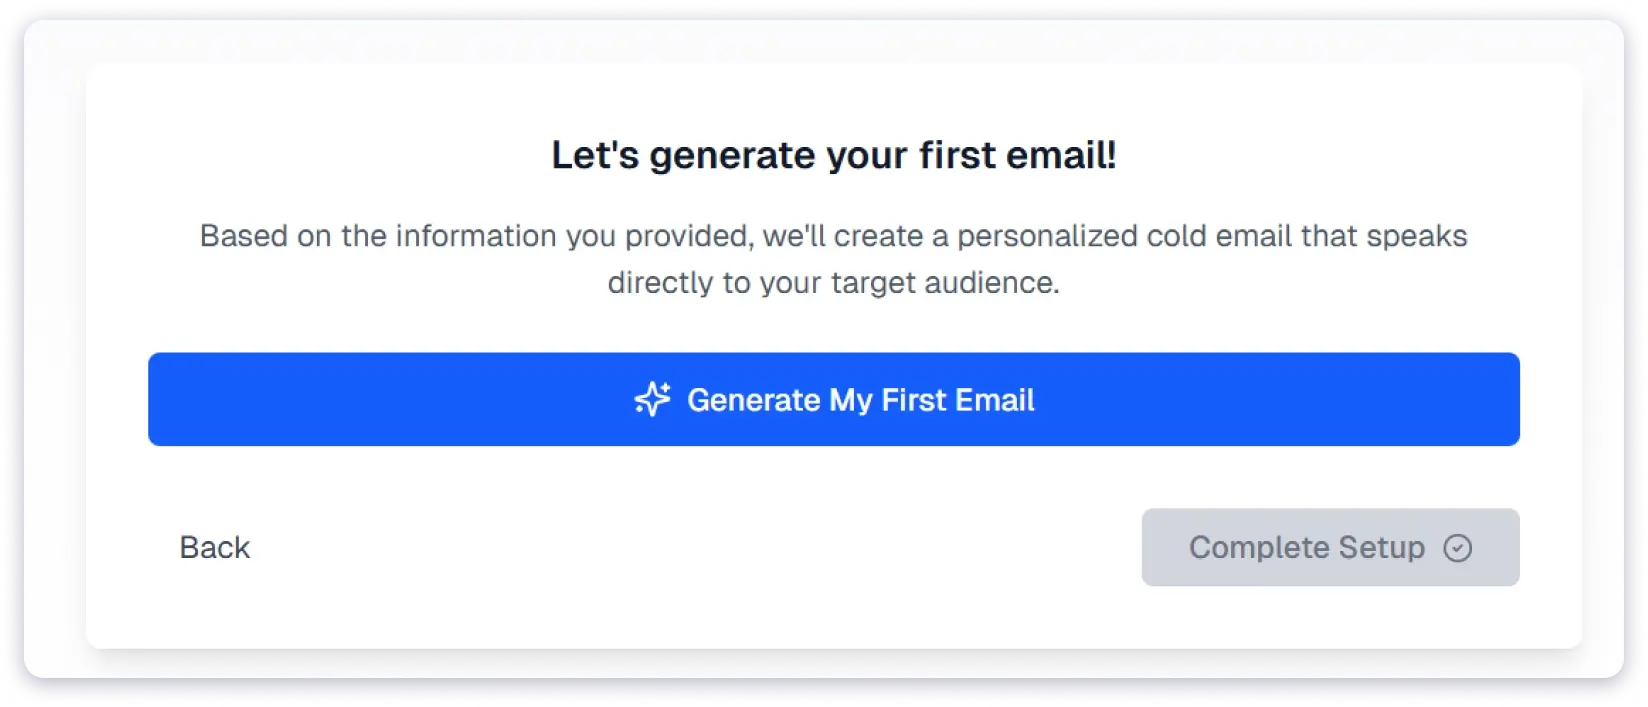The height and width of the screenshot is (707, 1648).
Task: Select the "Generate My First Email" label text
Action: point(860,400)
